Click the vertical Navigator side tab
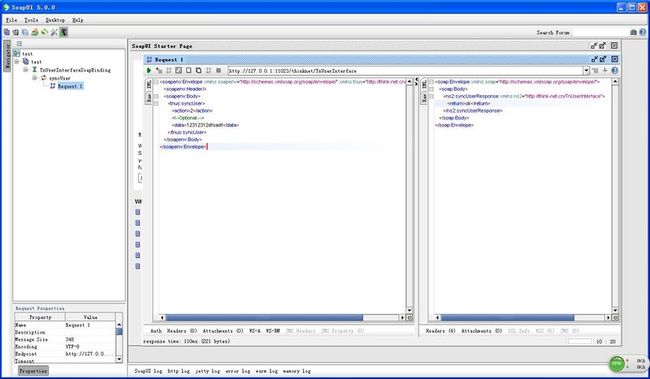The image size is (650, 379). point(7,56)
